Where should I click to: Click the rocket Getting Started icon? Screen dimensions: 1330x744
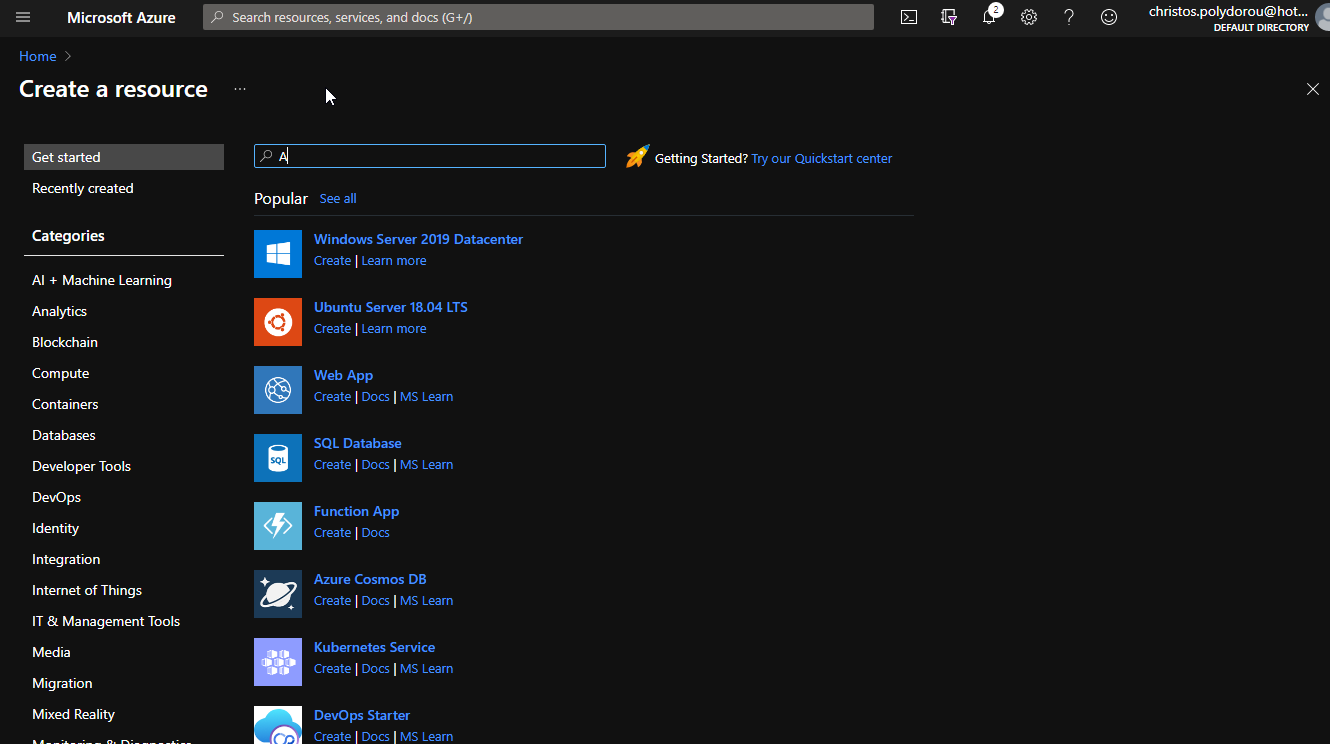coord(637,157)
